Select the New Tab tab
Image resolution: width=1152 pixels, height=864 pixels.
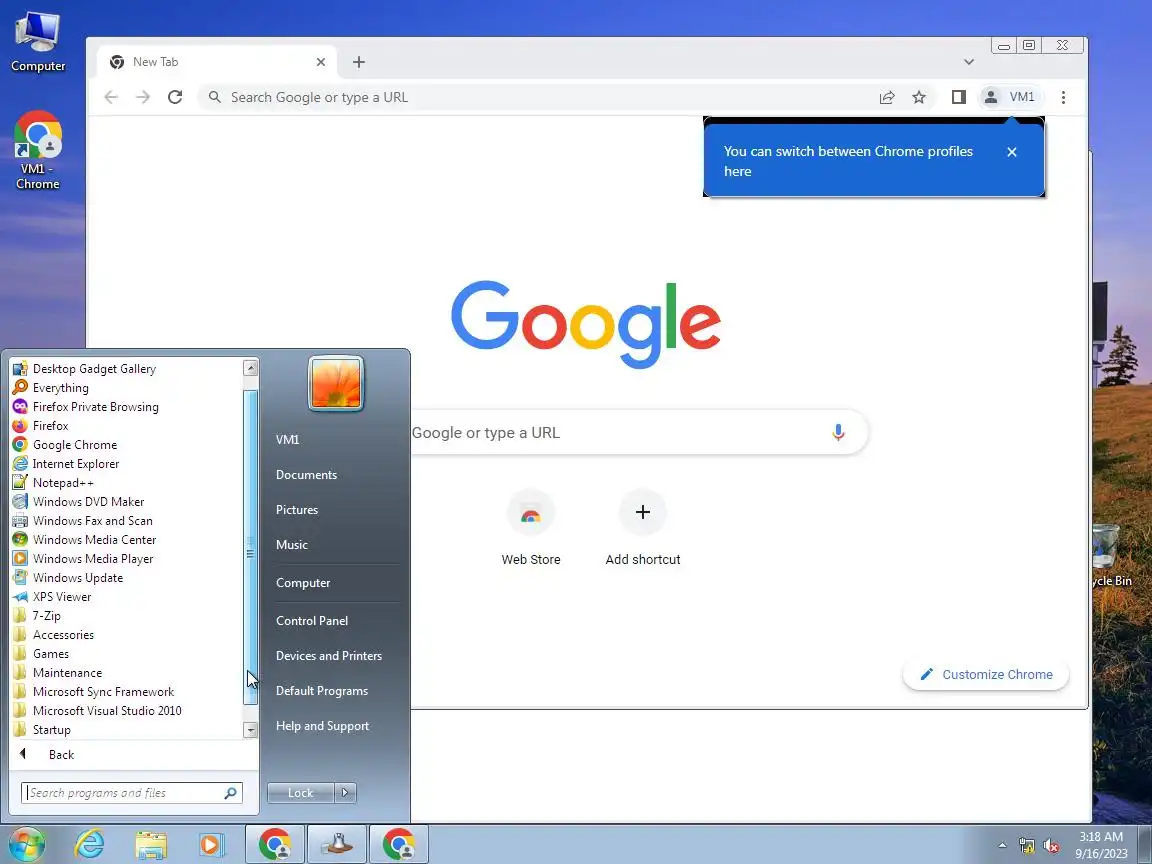pyautogui.click(x=217, y=62)
